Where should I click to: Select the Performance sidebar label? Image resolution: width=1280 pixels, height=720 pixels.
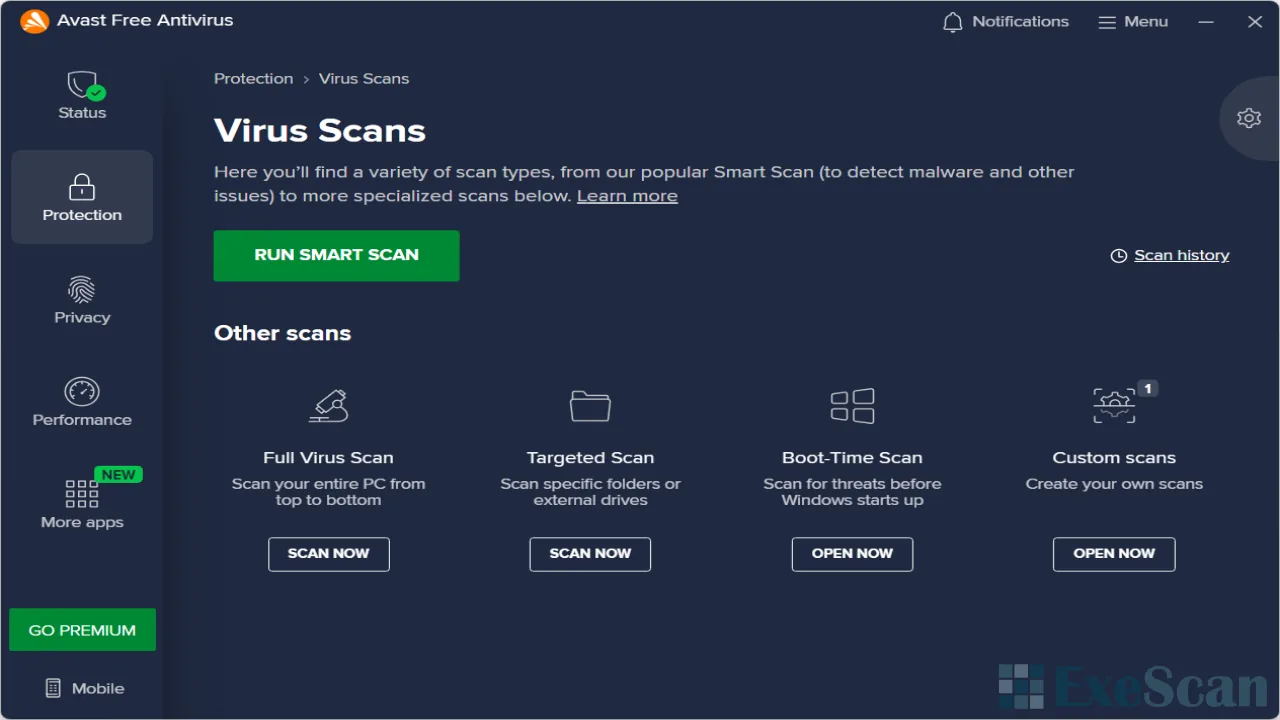click(x=82, y=420)
